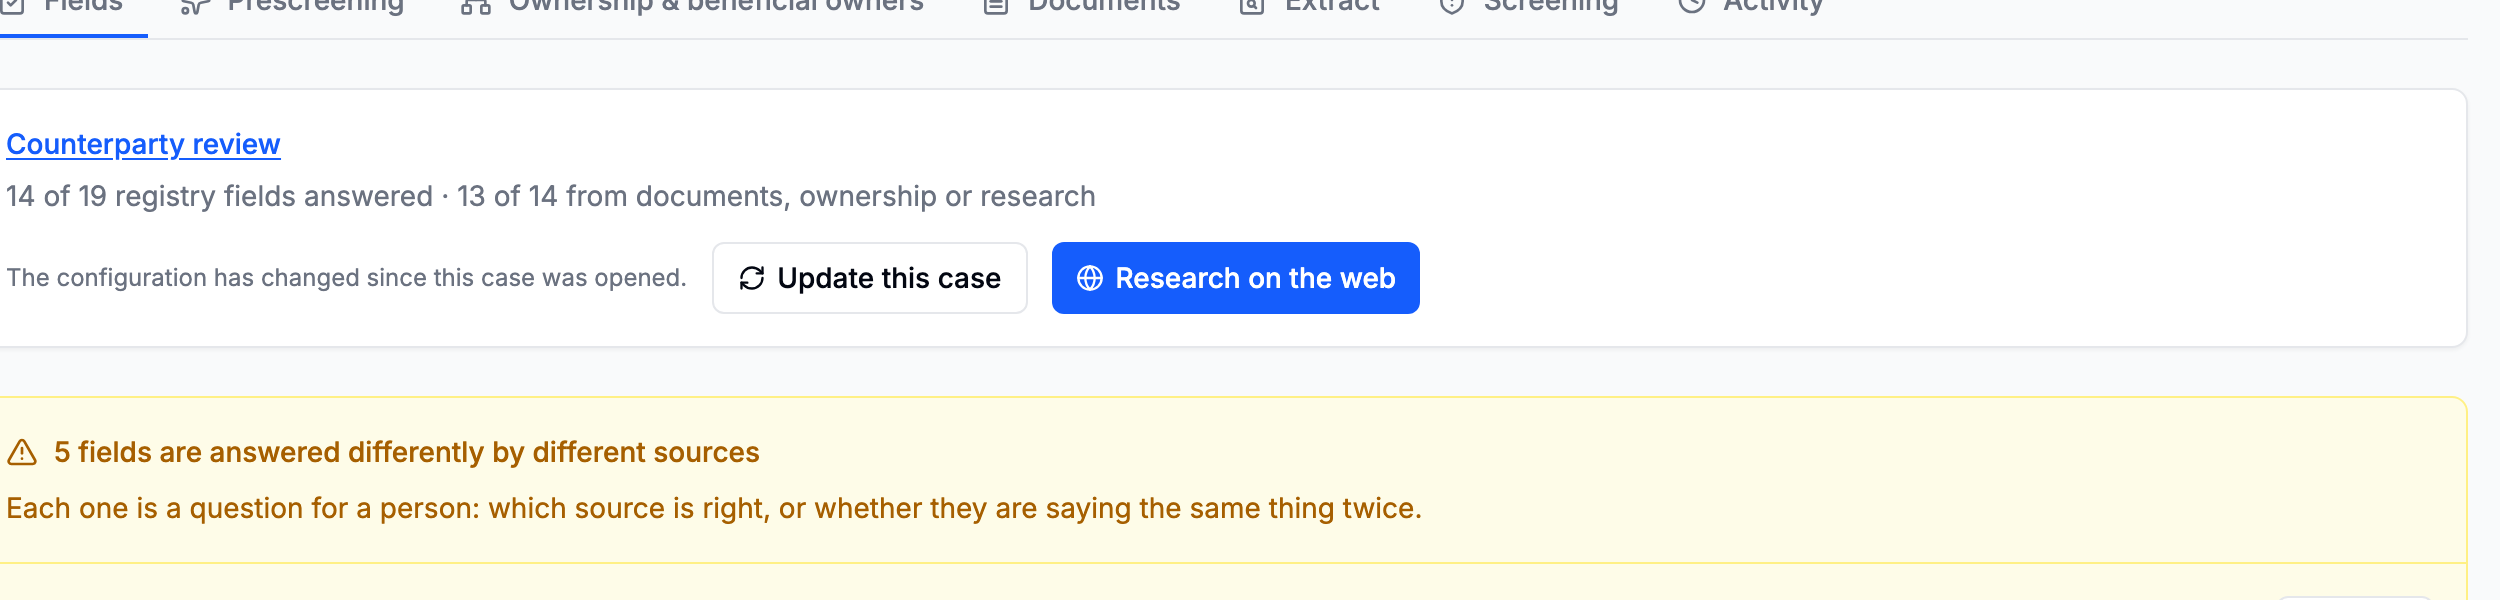The image size is (2500, 600).
Task: Switch to the Prescreening tab
Action: coord(292,8)
